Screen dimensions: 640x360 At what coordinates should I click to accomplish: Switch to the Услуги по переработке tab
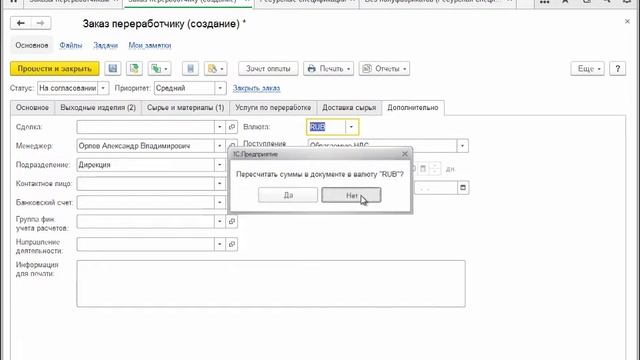[x=273, y=108]
